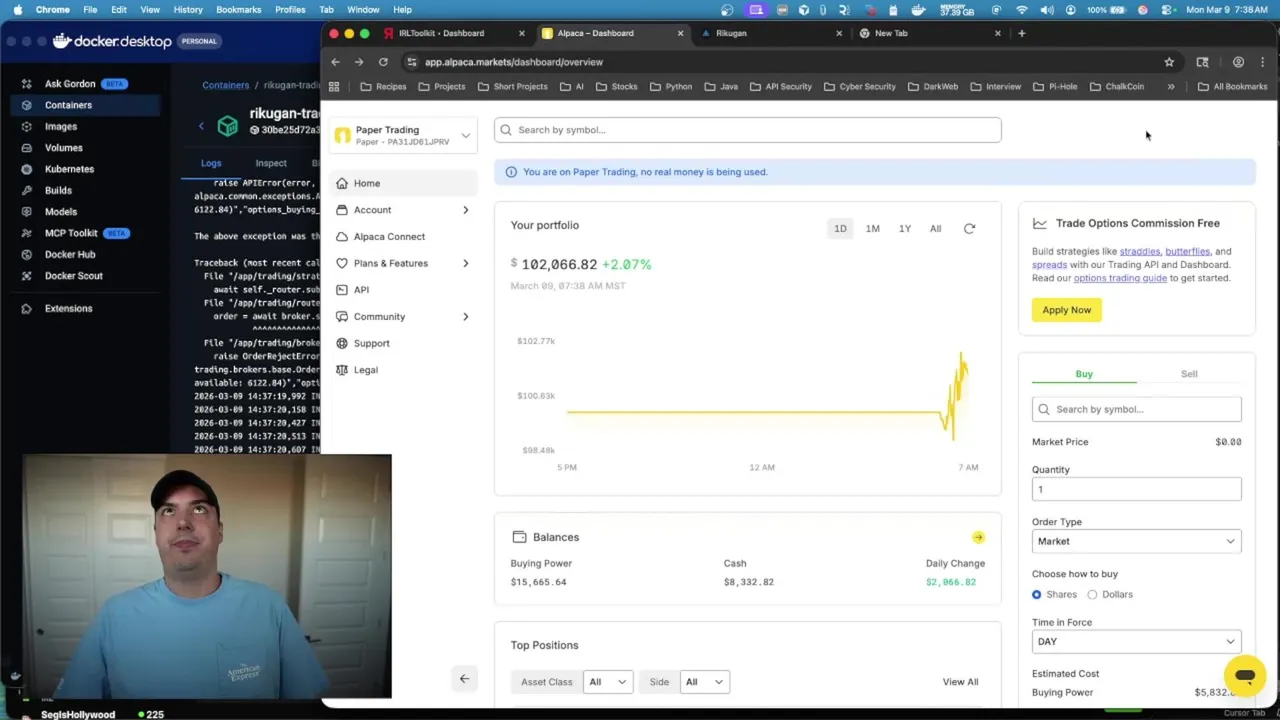Open Asset Class filter dropdown

608,682
